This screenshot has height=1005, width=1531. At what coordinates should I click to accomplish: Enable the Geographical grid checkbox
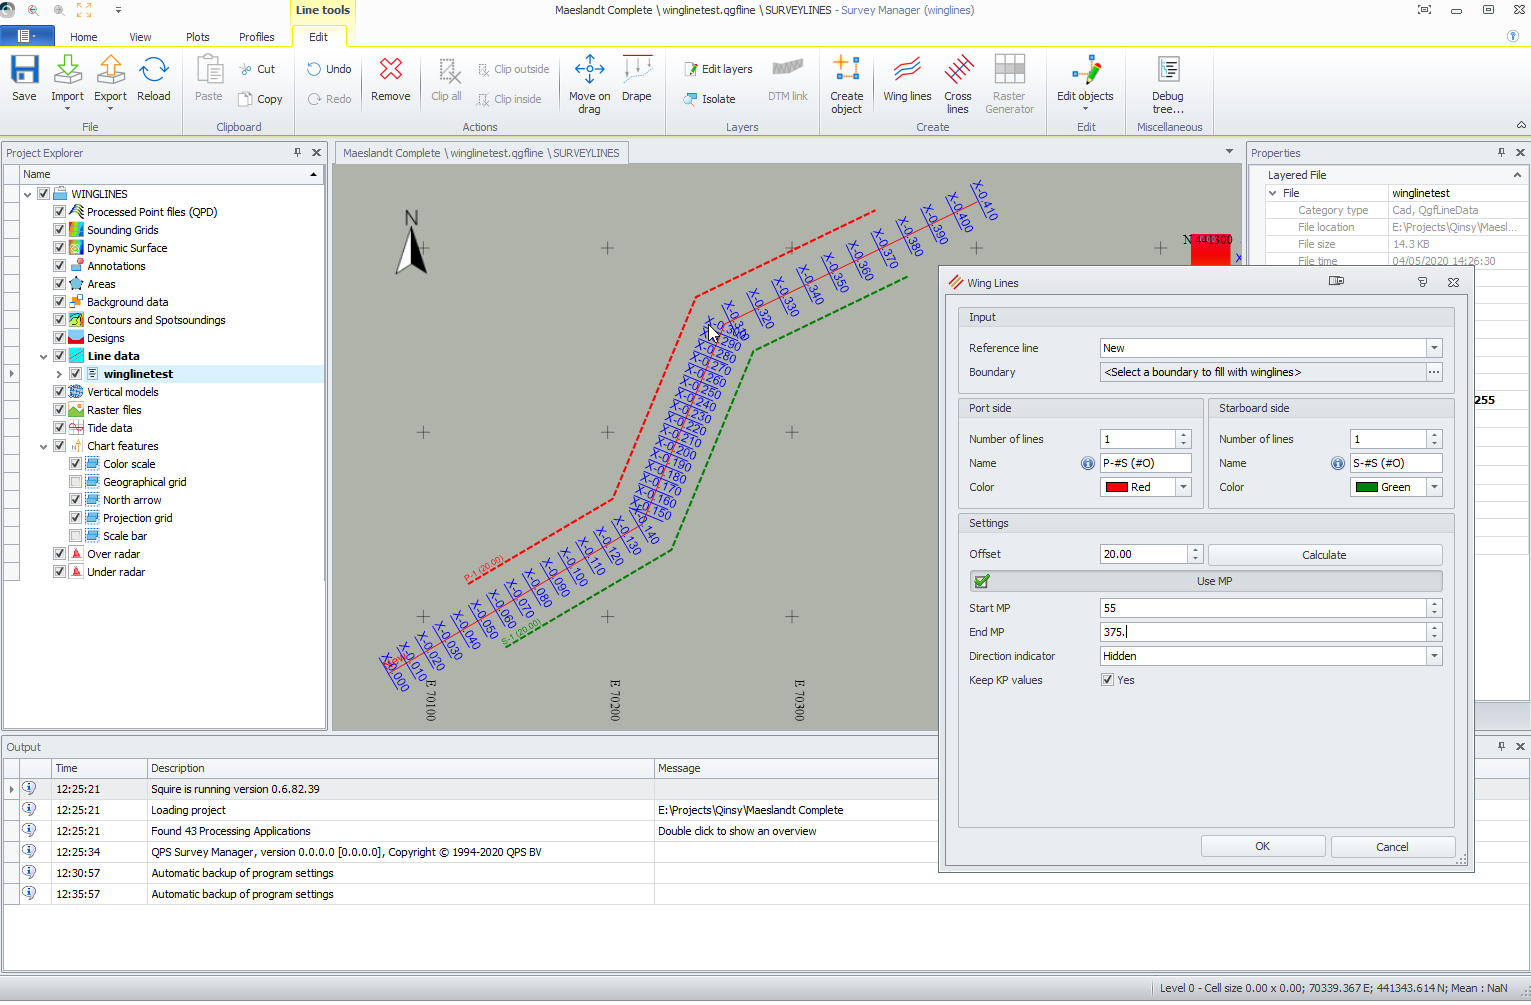pos(76,482)
